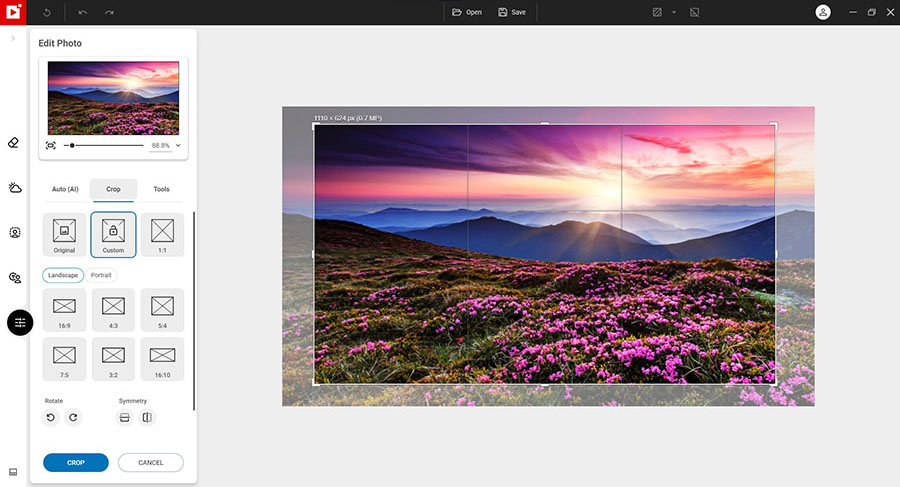Viewport: 900px width, 487px height.
Task: Switch to the Auto (AI) tab
Action: (65, 189)
